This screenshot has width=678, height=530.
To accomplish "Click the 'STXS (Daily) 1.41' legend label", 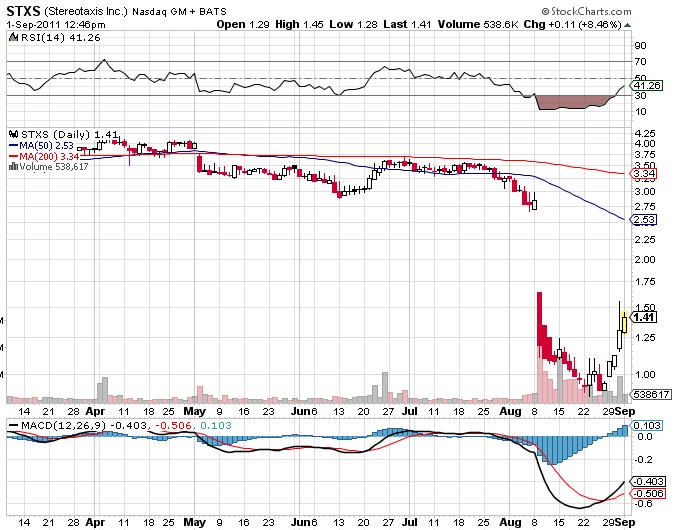I will tap(69, 134).
